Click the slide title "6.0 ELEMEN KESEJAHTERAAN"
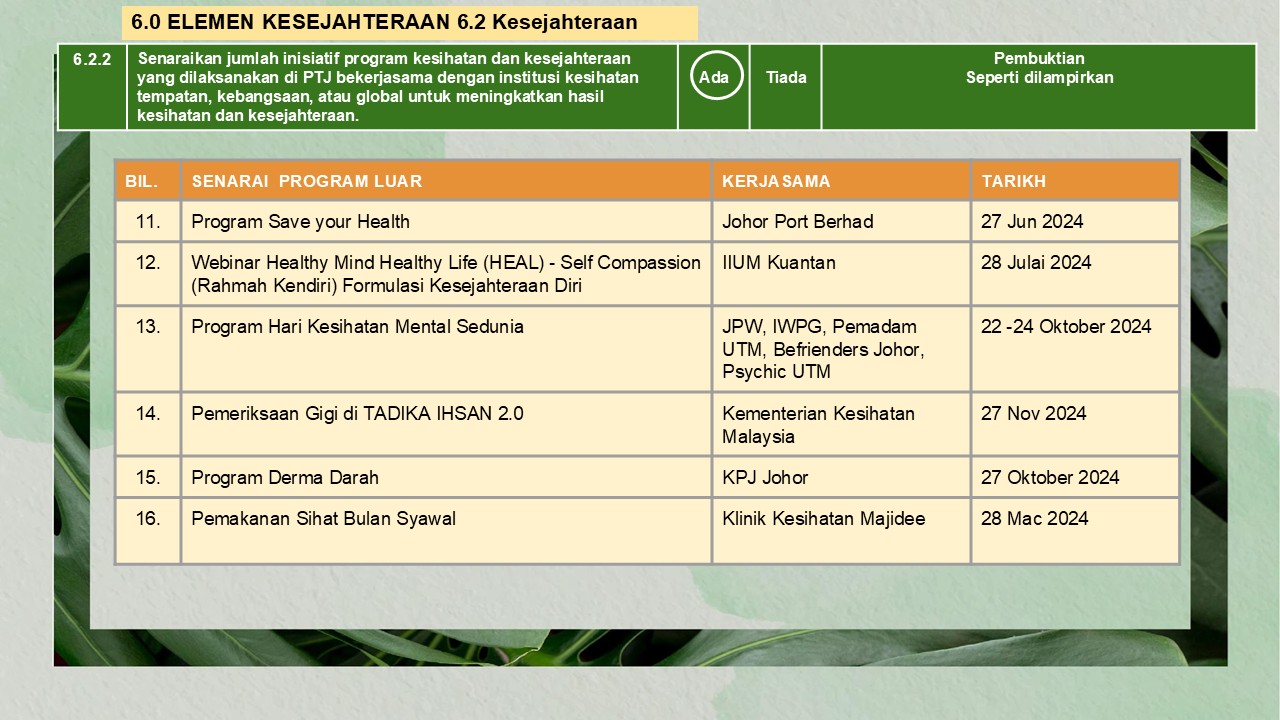The image size is (1280, 720). point(385,22)
